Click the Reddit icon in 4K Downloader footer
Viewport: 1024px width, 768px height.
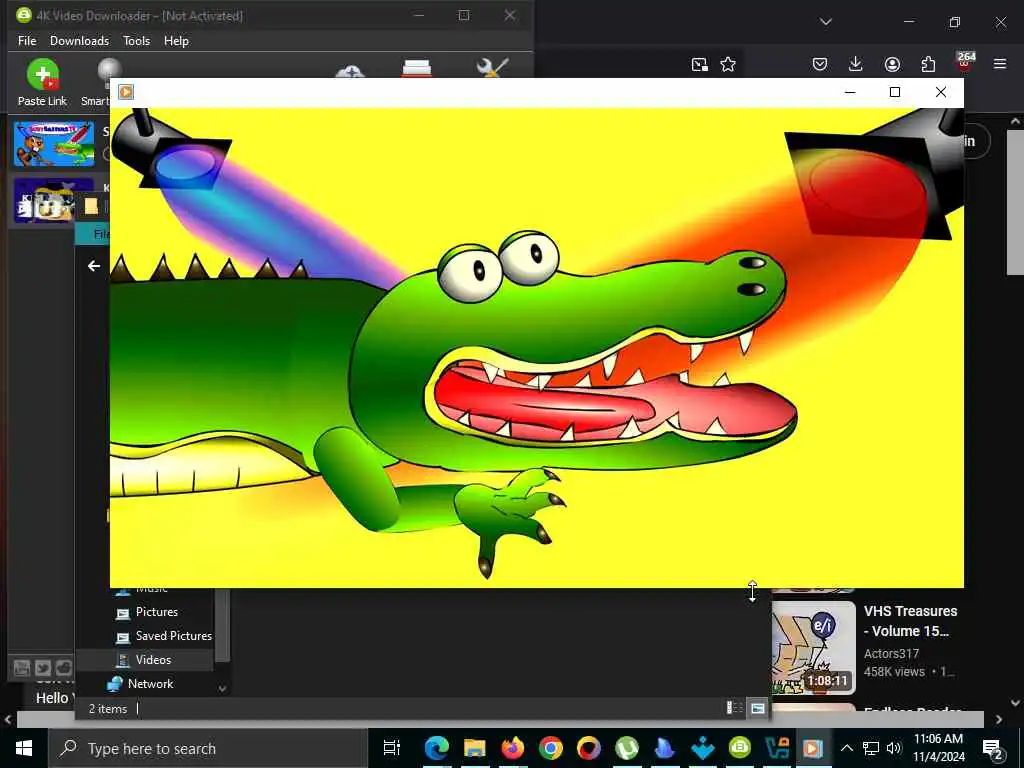click(x=64, y=668)
